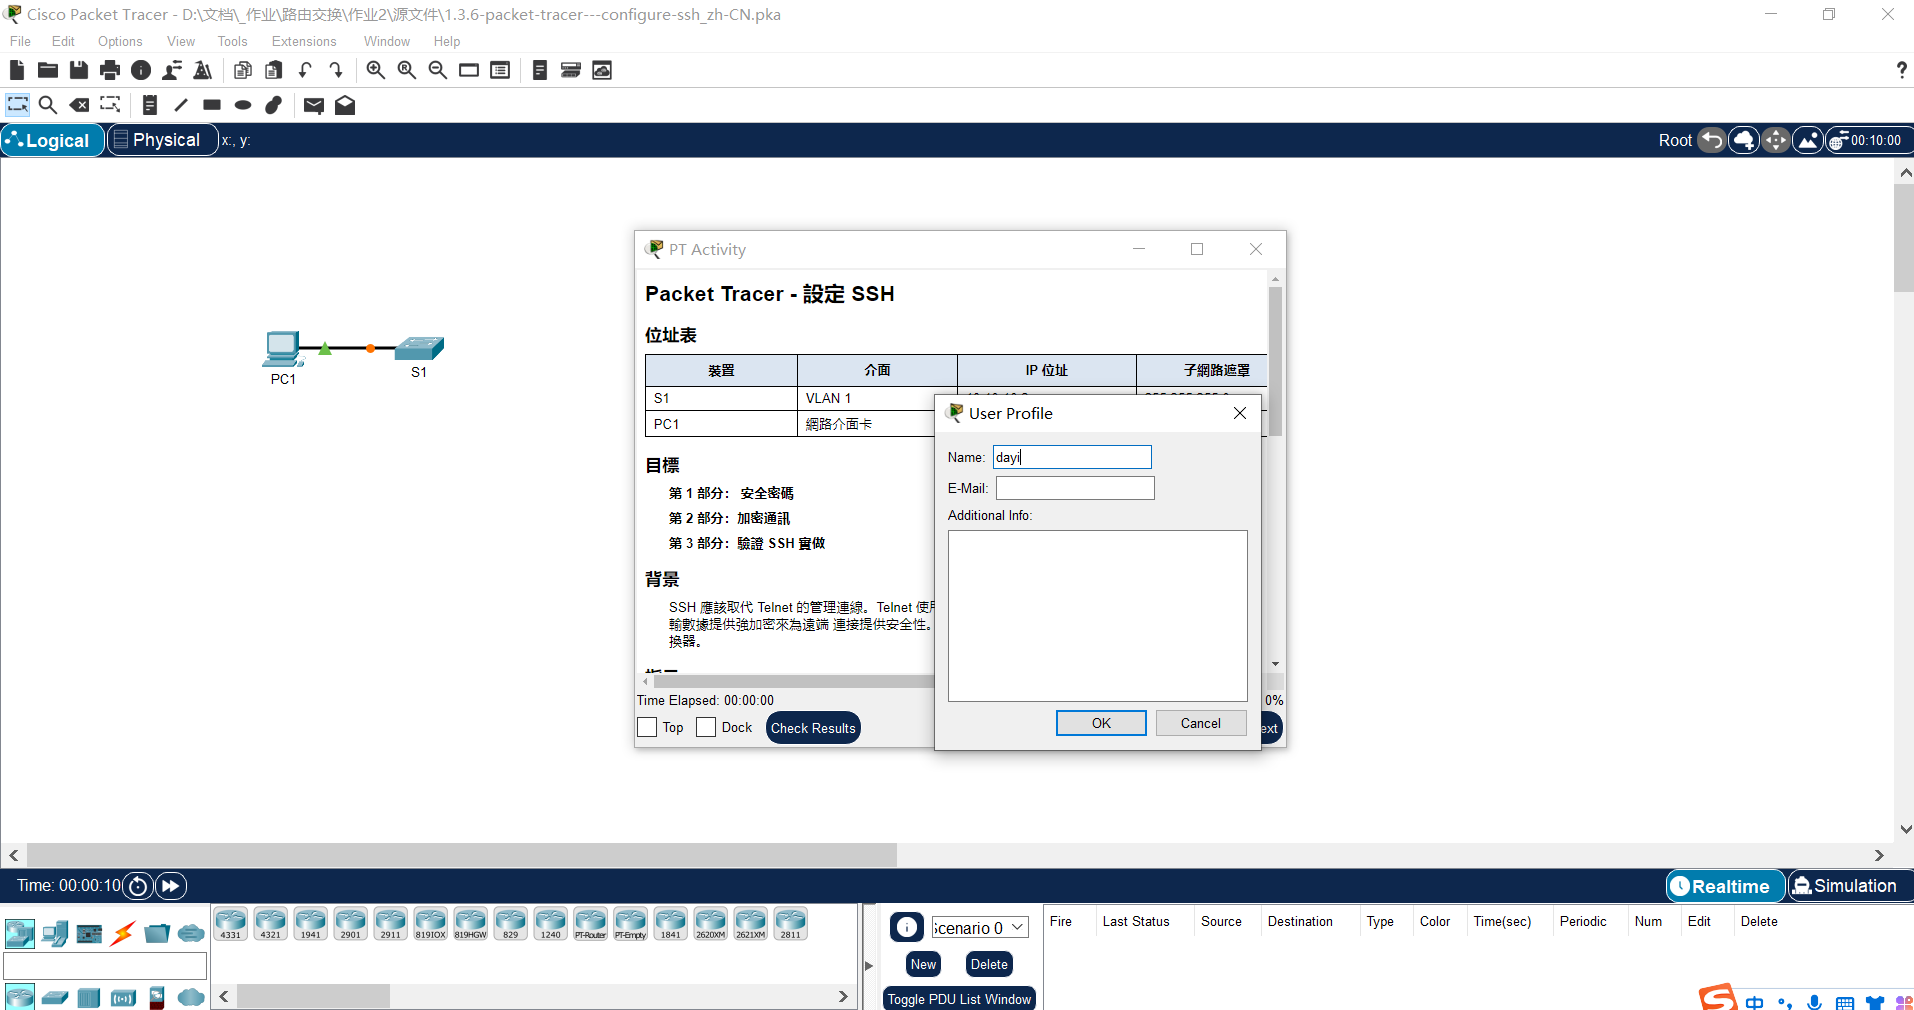Focus the E-Mail field in User Profile
This screenshot has width=1914, height=1010.
pyautogui.click(x=1075, y=488)
